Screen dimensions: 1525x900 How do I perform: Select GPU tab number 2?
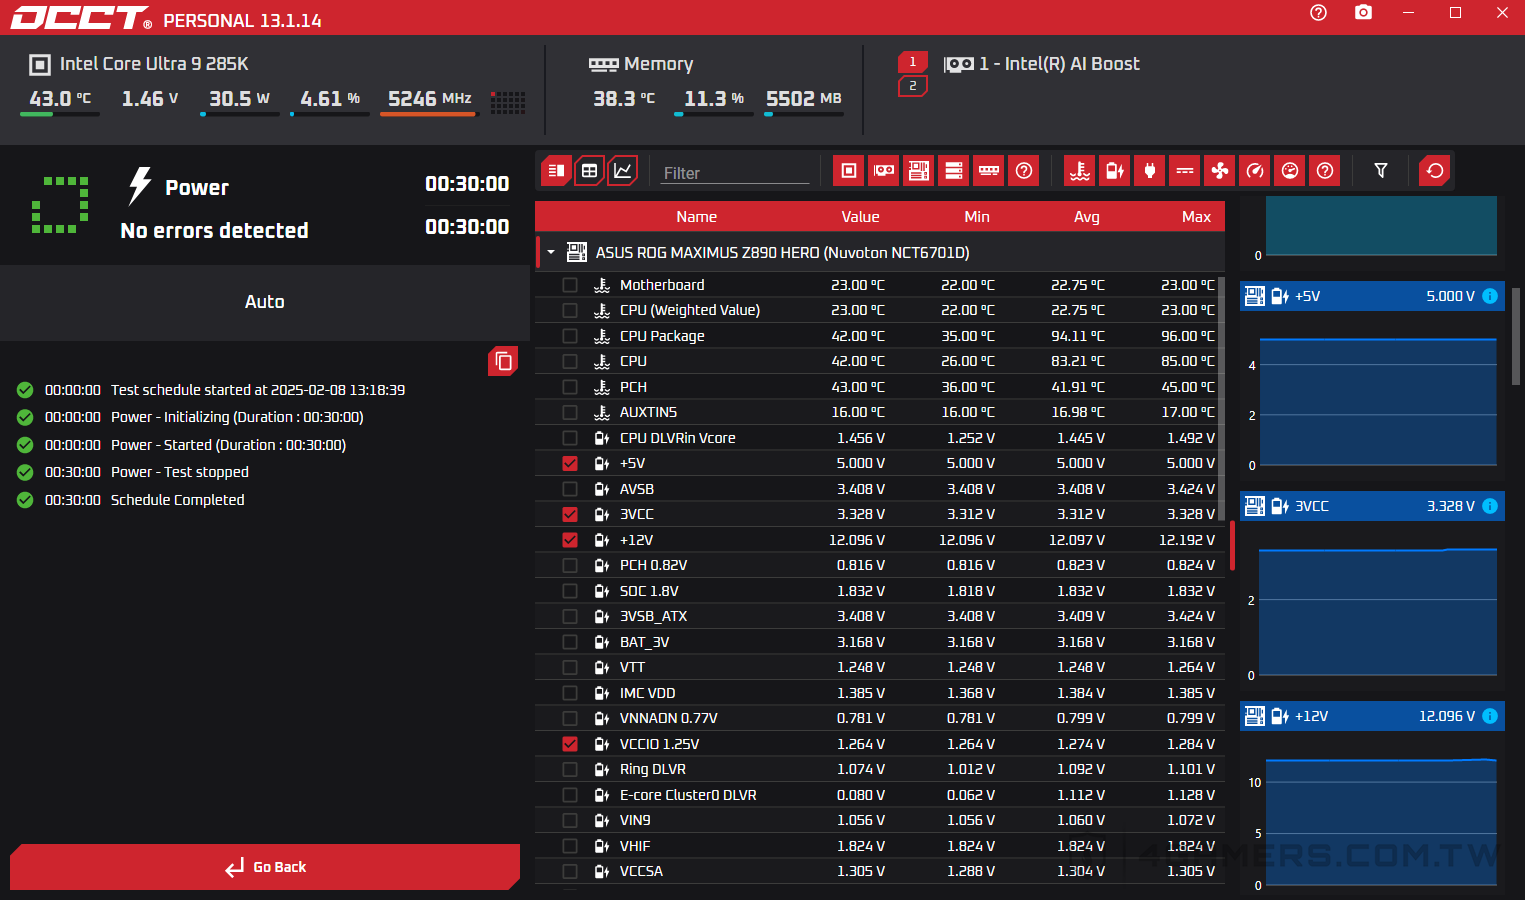click(x=912, y=86)
